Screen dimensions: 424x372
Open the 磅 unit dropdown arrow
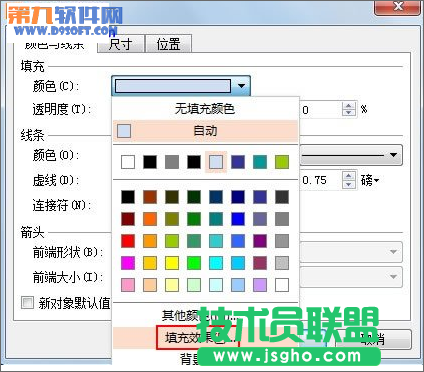point(377,180)
